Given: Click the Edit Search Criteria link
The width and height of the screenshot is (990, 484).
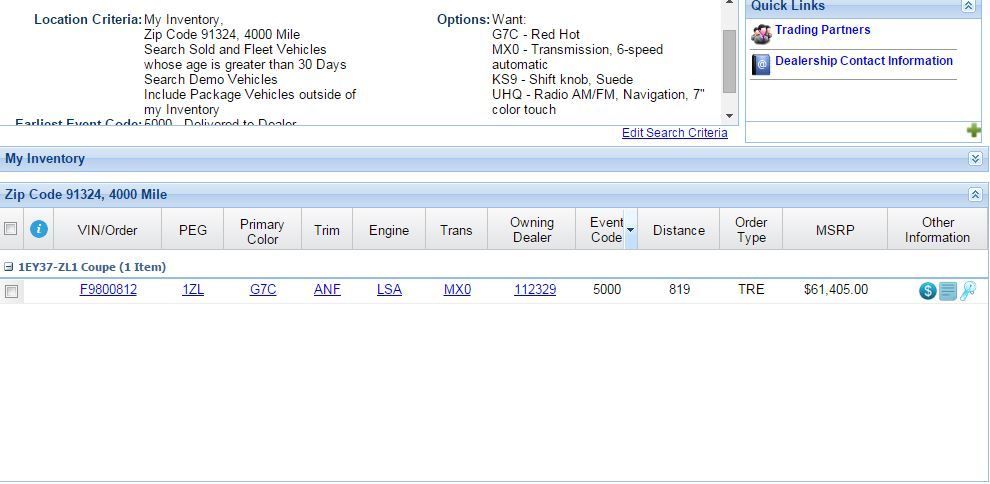Looking at the screenshot, I should click(x=674, y=133).
